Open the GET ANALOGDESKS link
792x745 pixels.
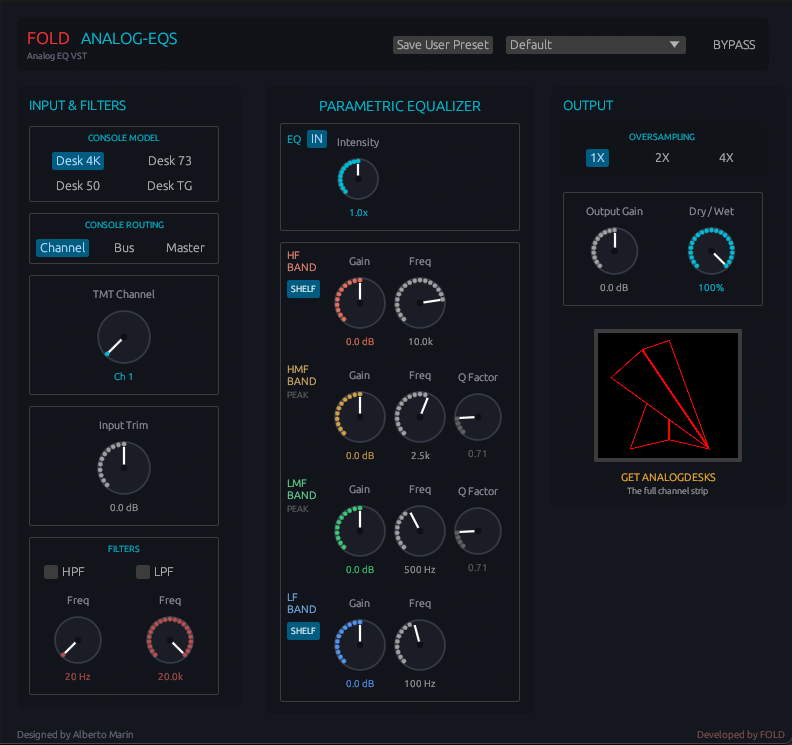[668, 477]
